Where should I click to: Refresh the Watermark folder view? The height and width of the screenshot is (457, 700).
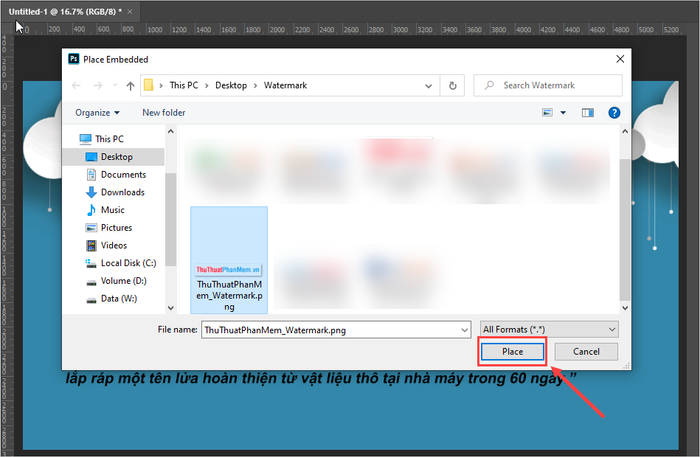(x=453, y=86)
